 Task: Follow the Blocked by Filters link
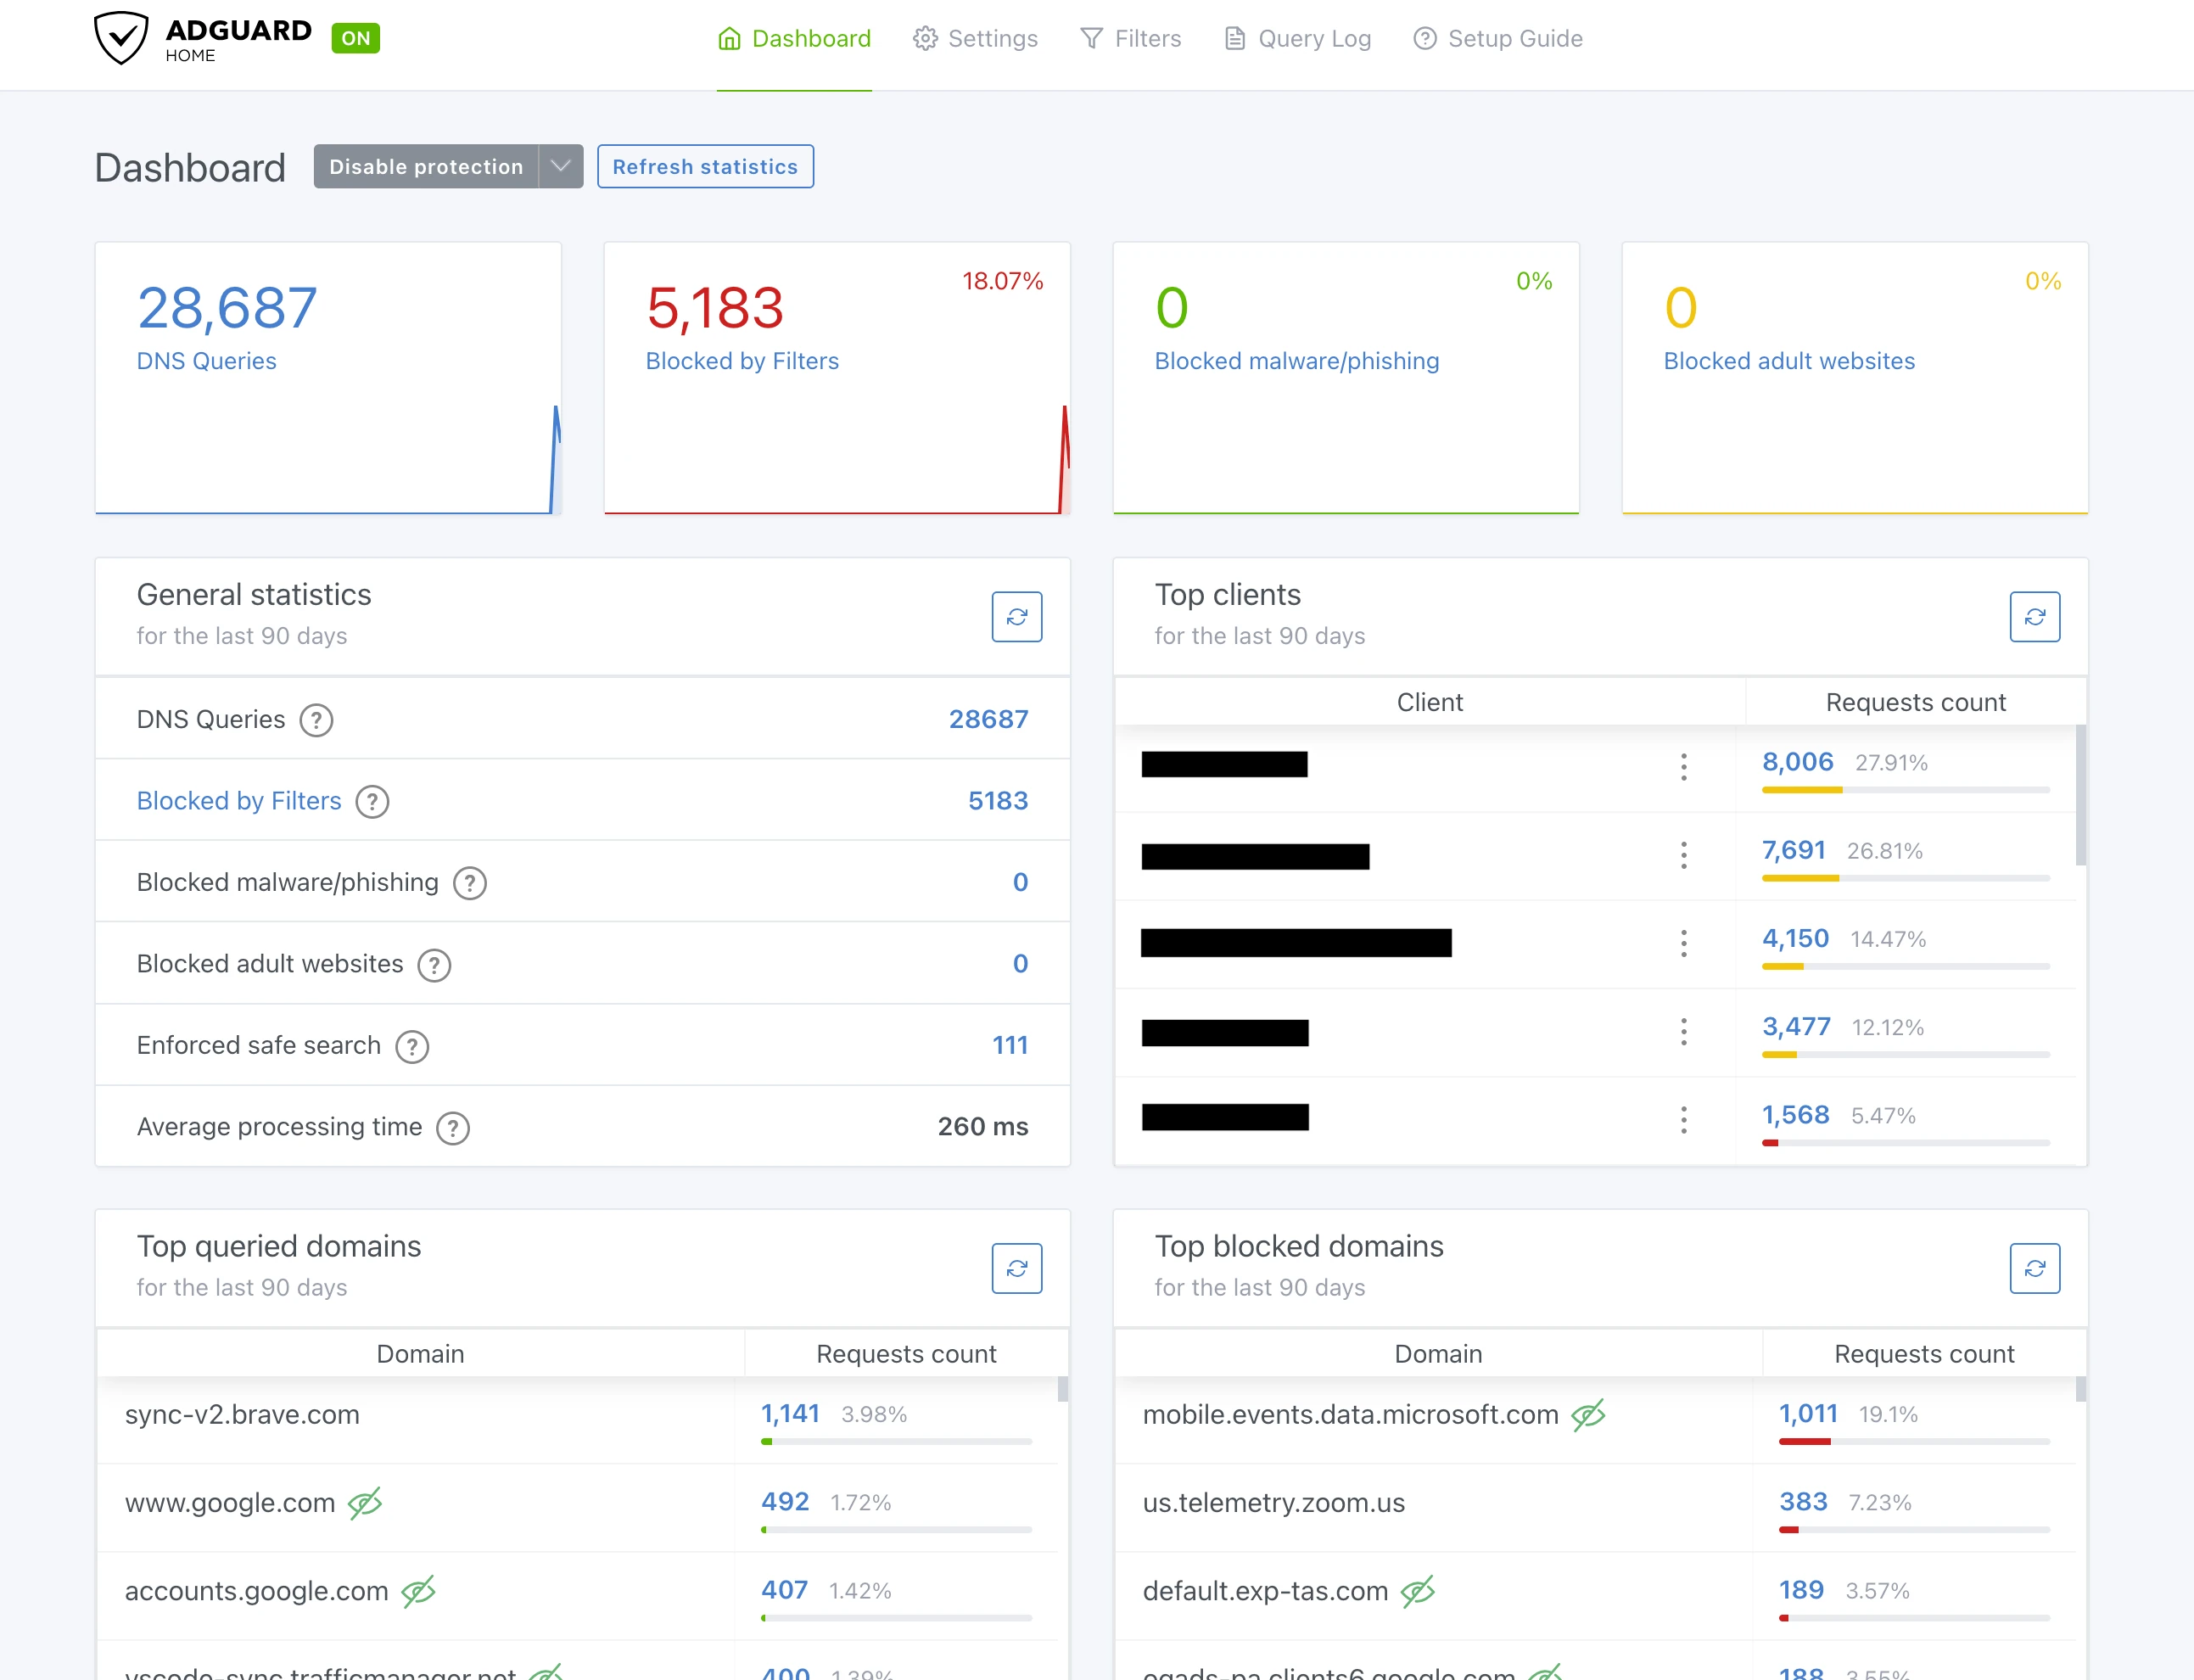[x=238, y=800]
